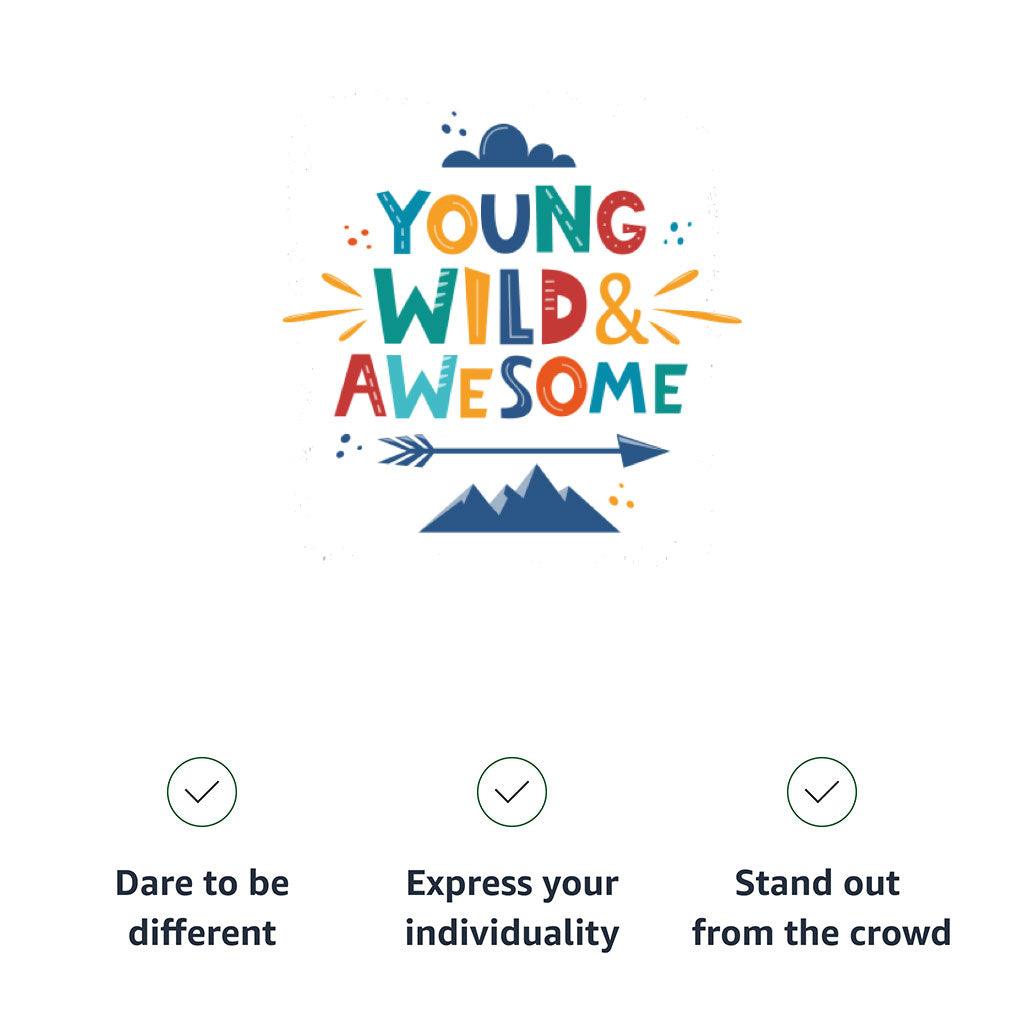
Task: Click the checkmark above "Express your individuality"
Action: pyautogui.click(x=512, y=792)
